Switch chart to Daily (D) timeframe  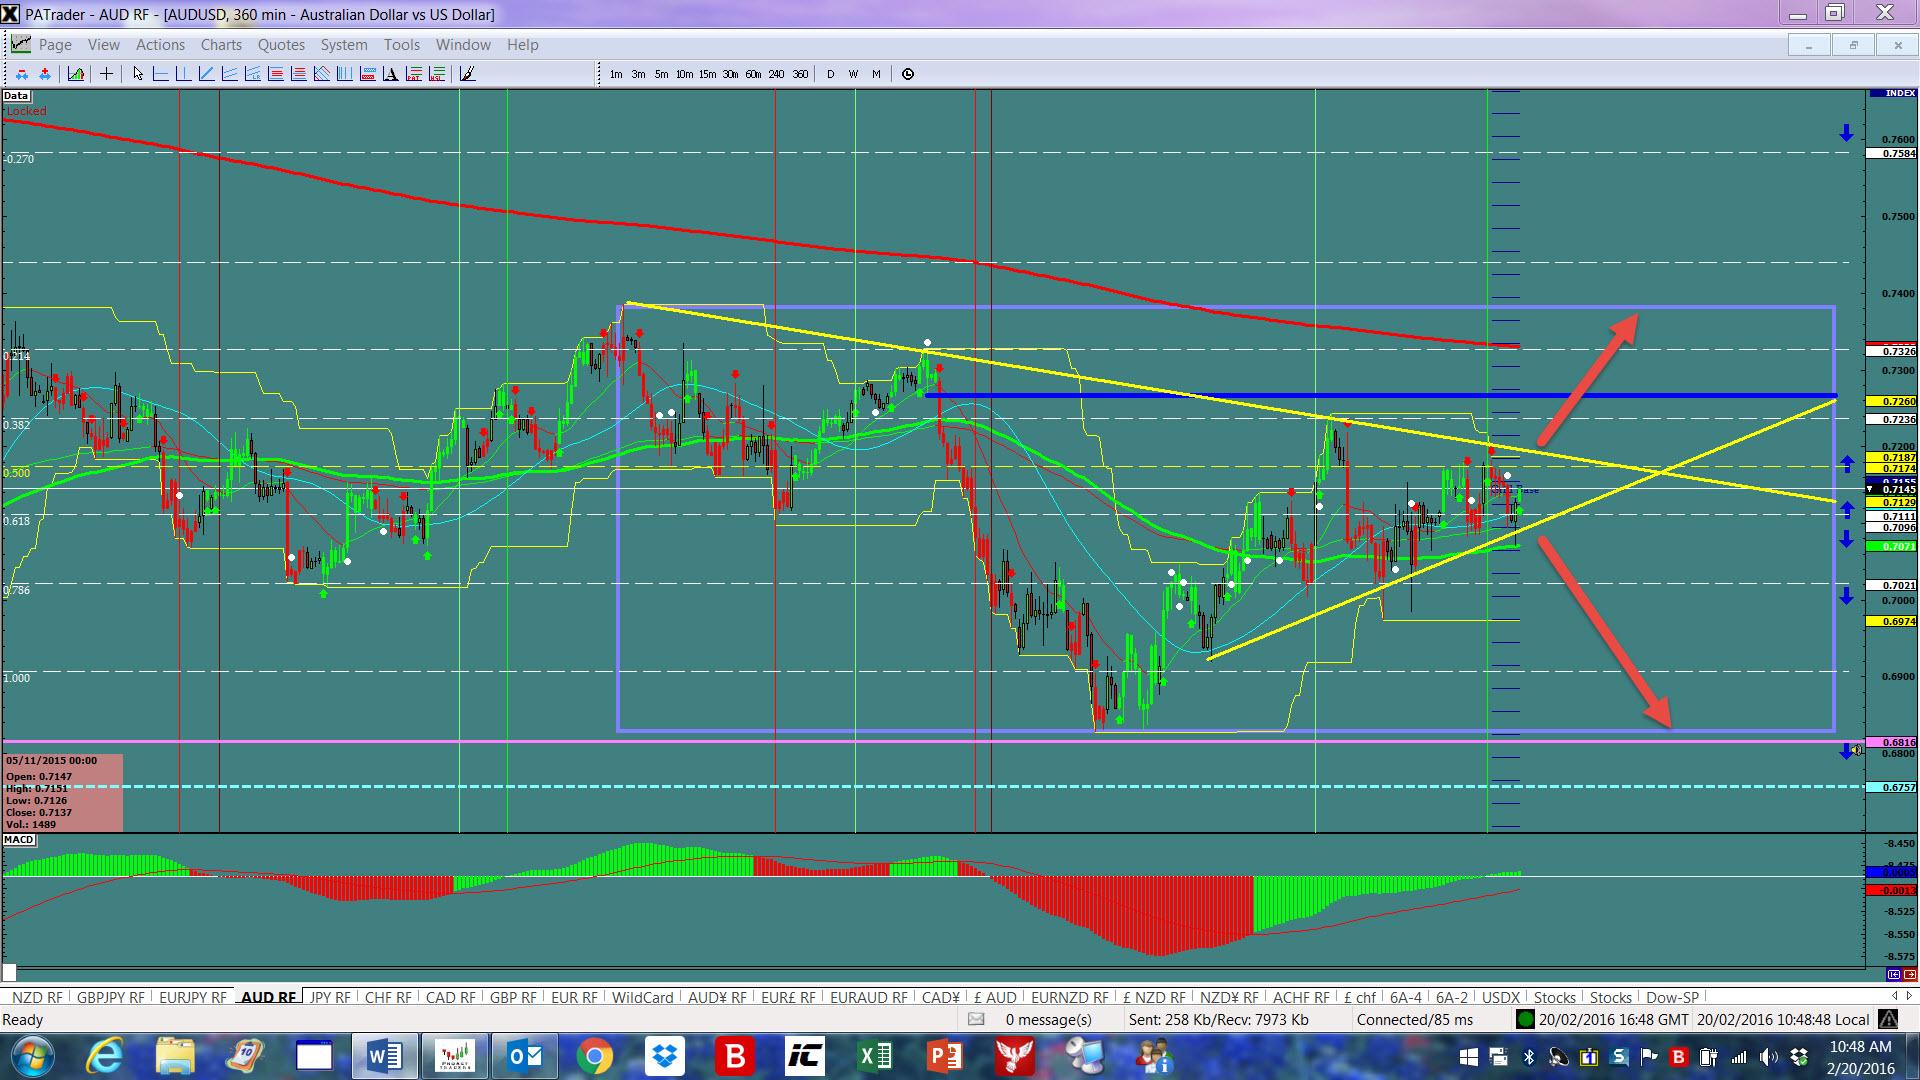[x=830, y=74]
